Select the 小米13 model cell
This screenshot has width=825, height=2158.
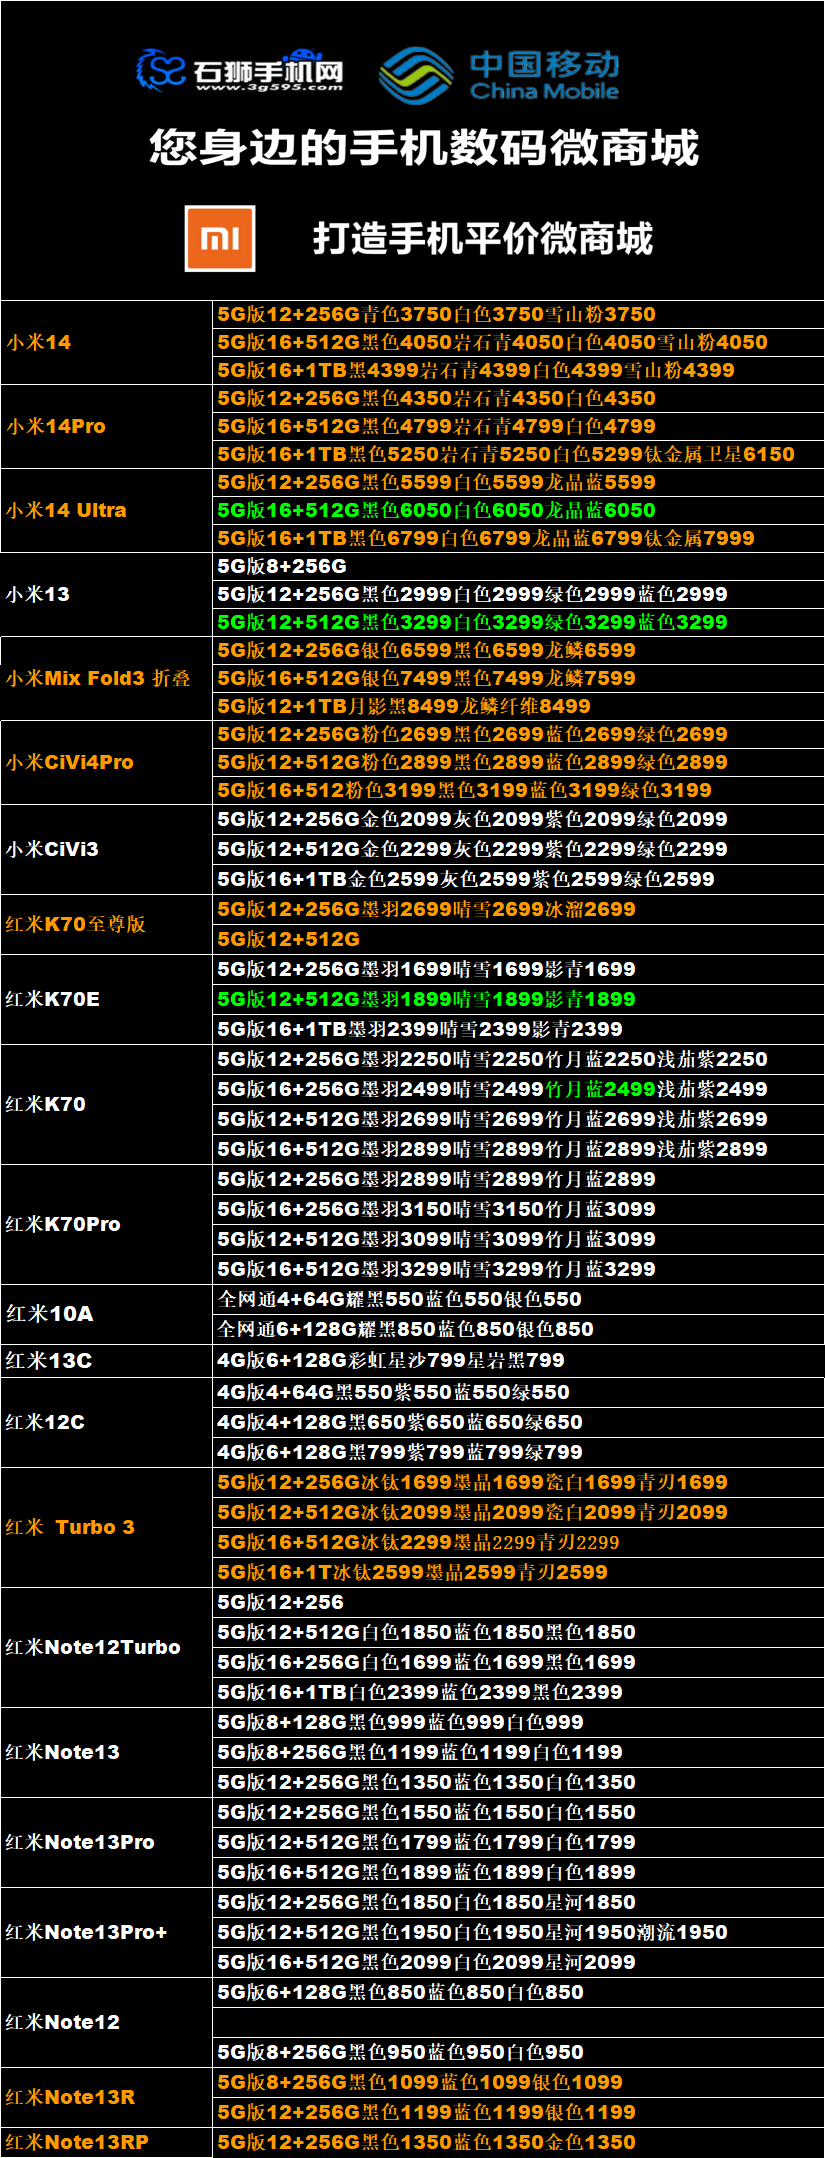(x=107, y=594)
